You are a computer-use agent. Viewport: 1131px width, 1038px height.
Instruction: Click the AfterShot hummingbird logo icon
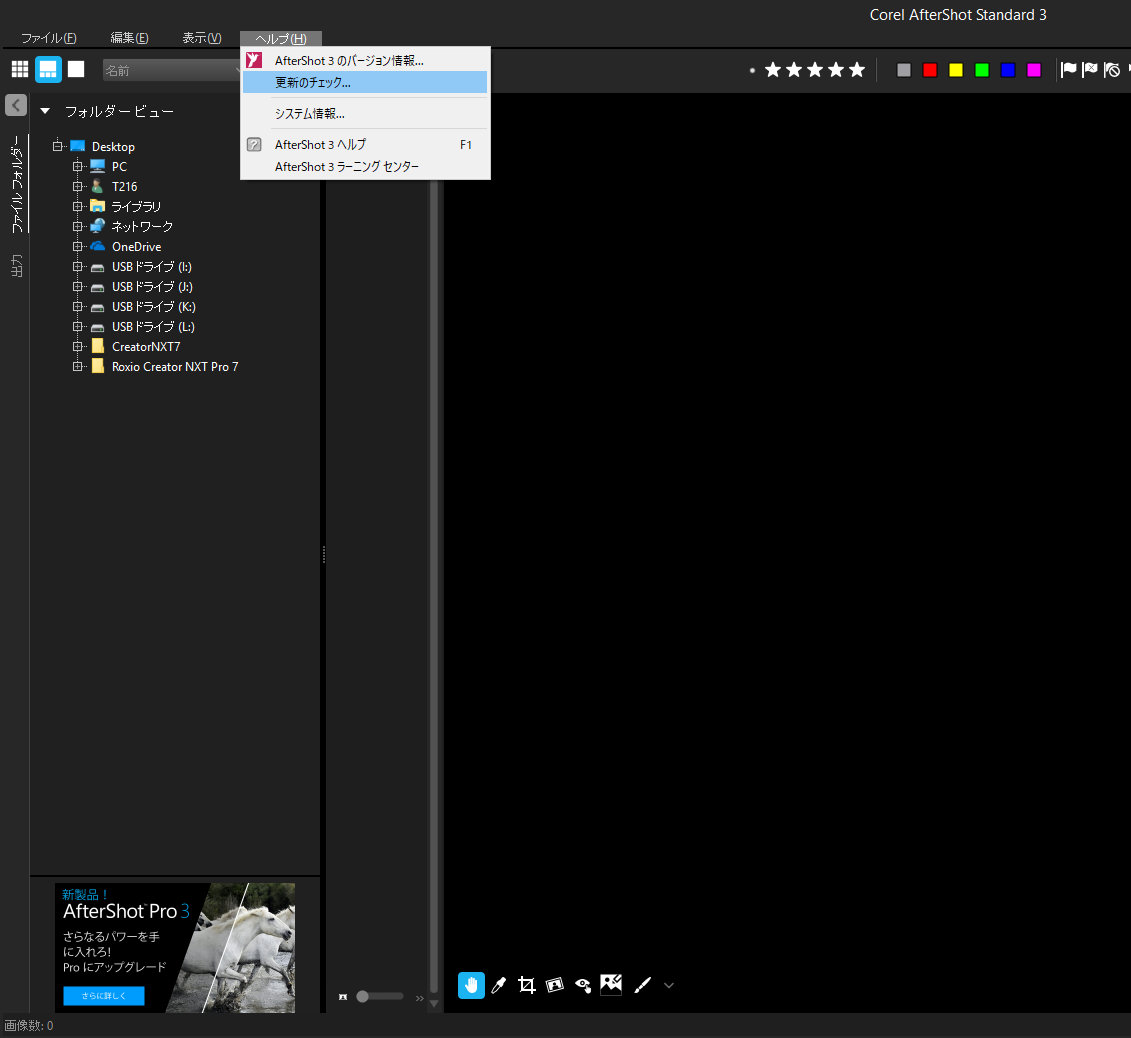point(254,60)
